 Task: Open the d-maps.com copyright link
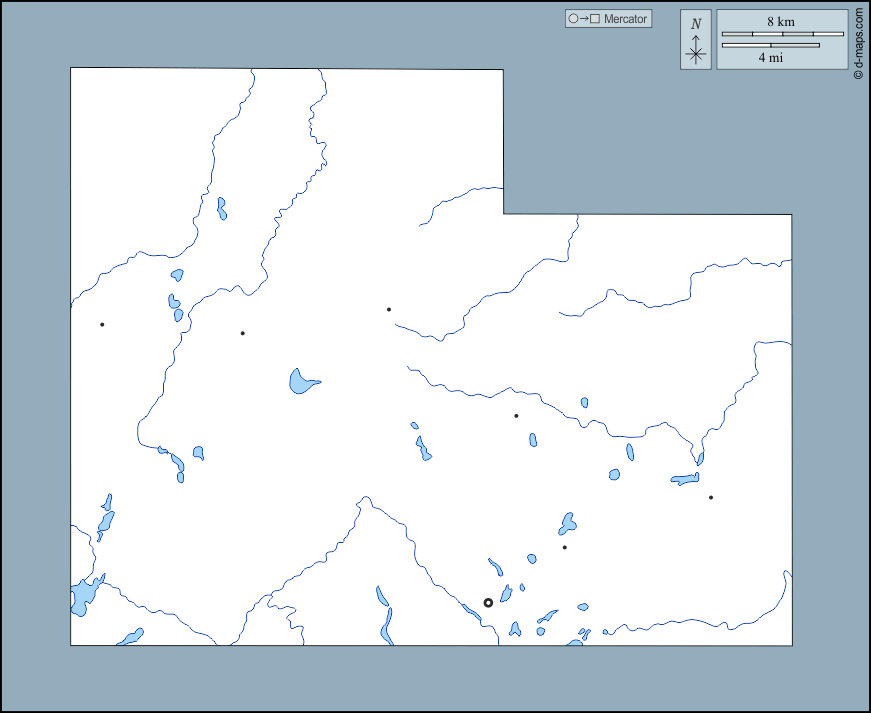[858, 44]
